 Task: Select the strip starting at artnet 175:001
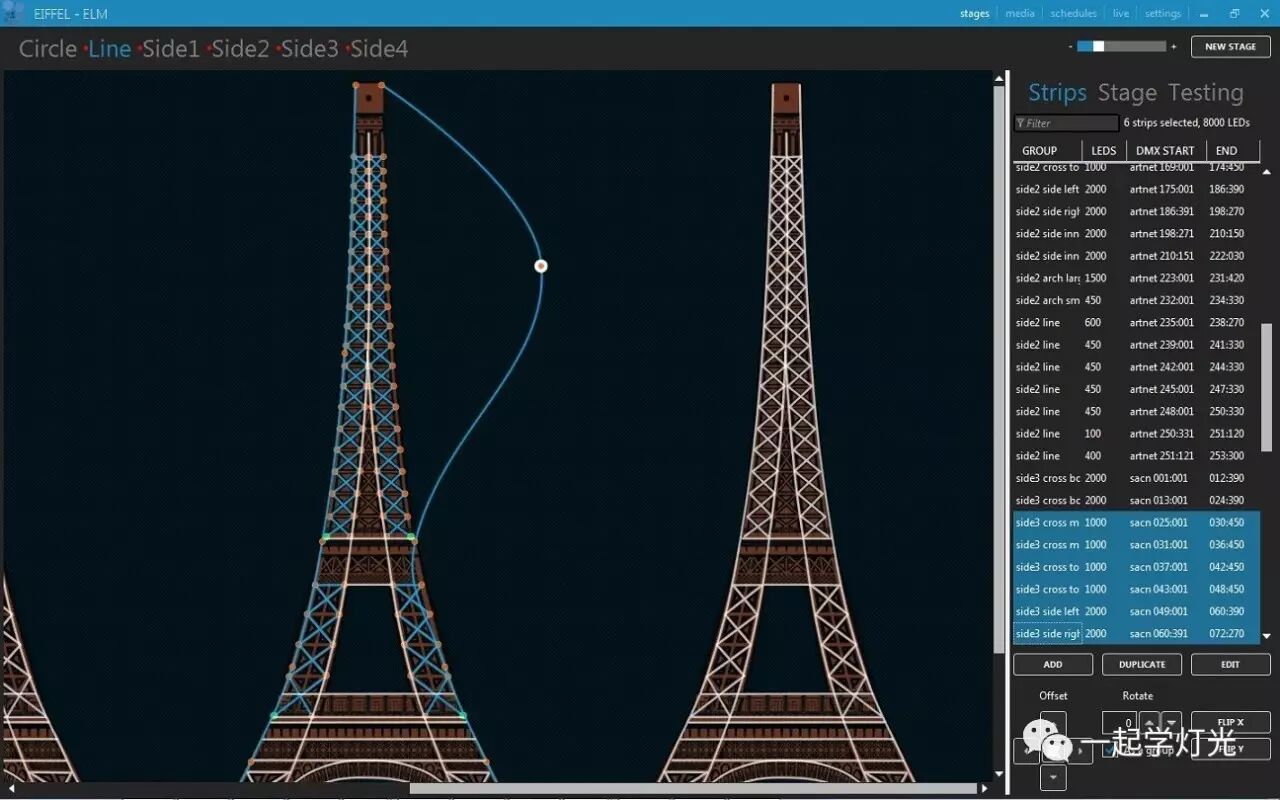[1136, 189]
